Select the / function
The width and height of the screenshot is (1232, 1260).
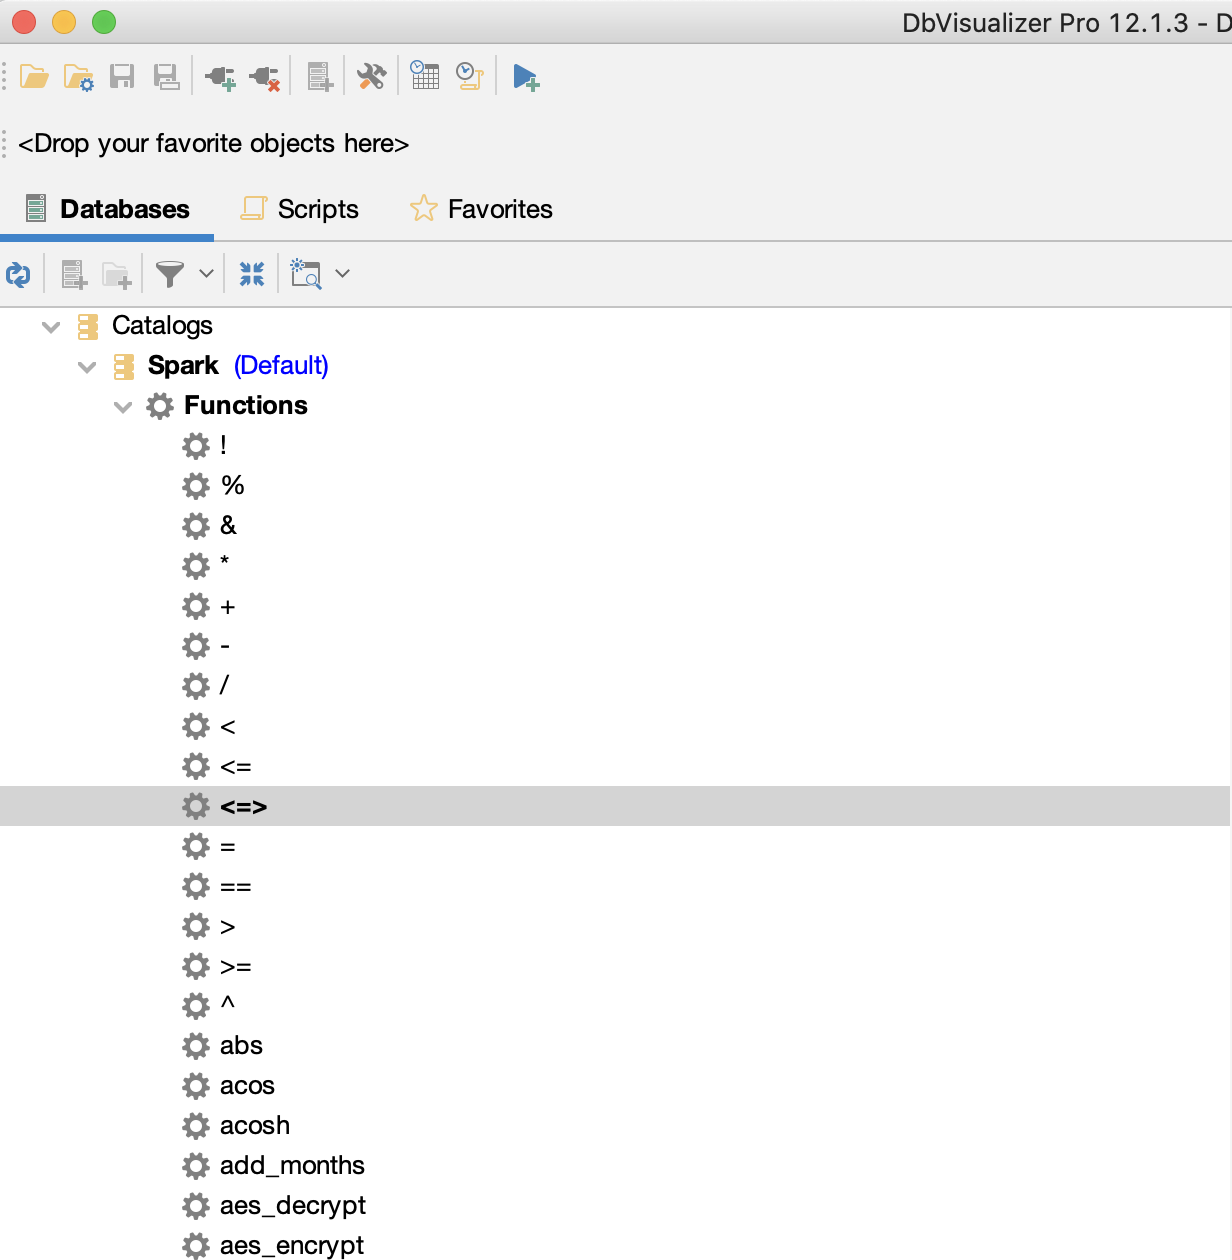pos(224,685)
